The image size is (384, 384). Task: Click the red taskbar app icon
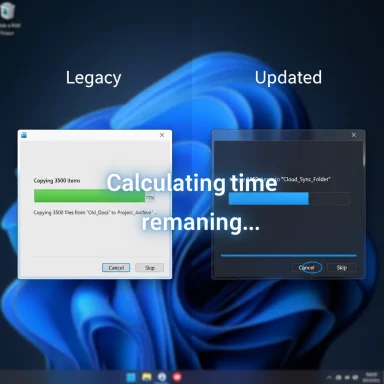click(177, 377)
